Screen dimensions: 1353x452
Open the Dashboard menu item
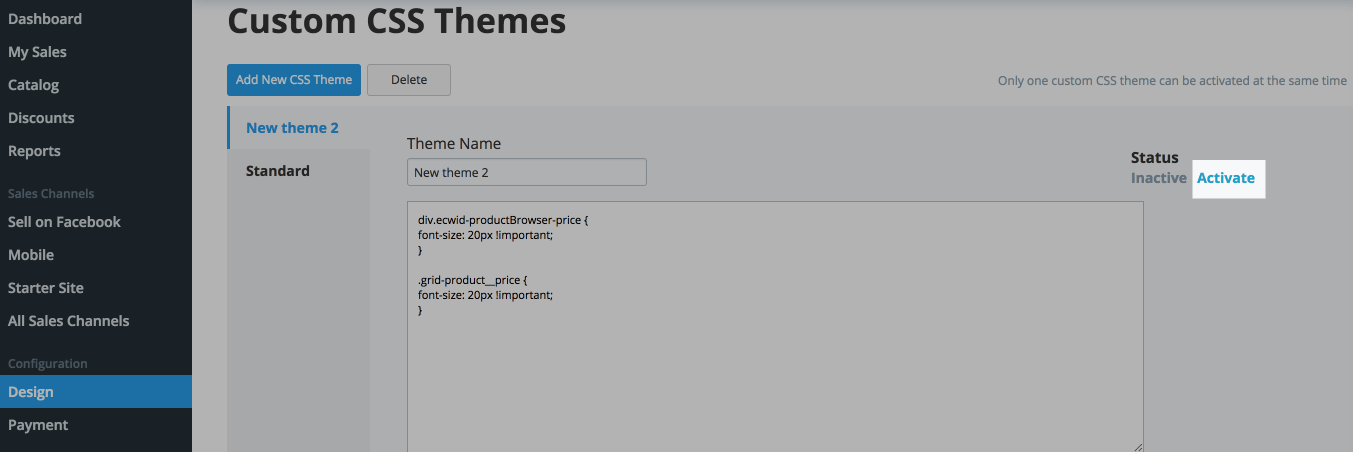coord(45,19)
